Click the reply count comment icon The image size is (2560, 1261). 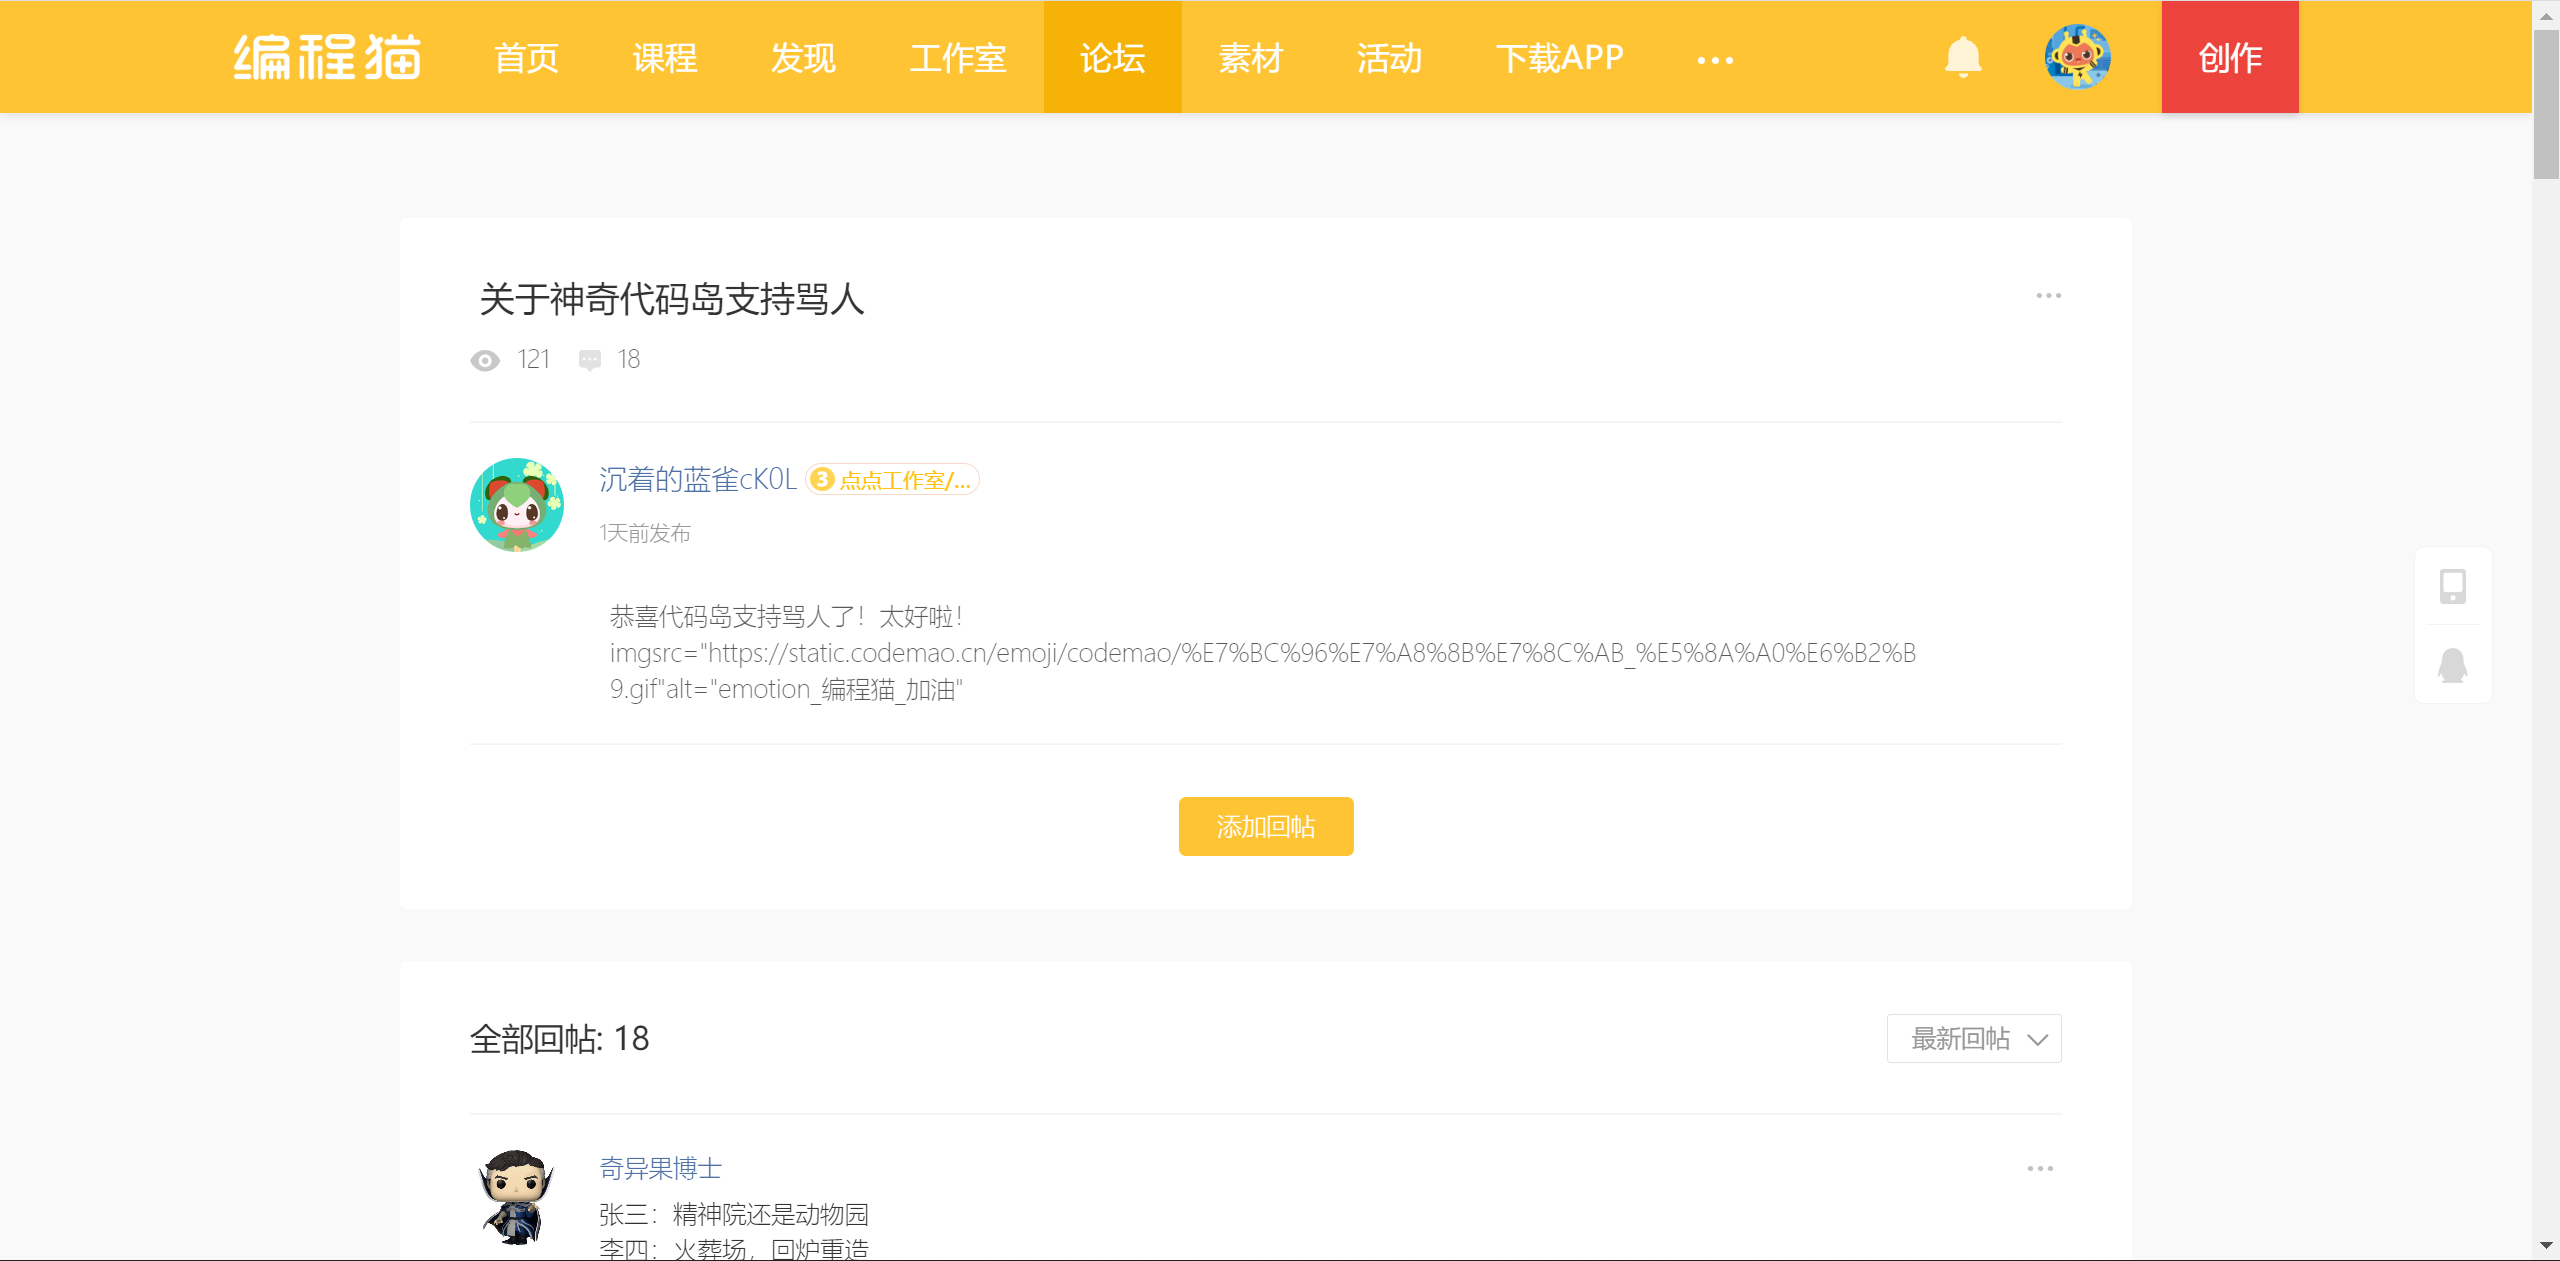pyautogui.click(x=590, y=361)
